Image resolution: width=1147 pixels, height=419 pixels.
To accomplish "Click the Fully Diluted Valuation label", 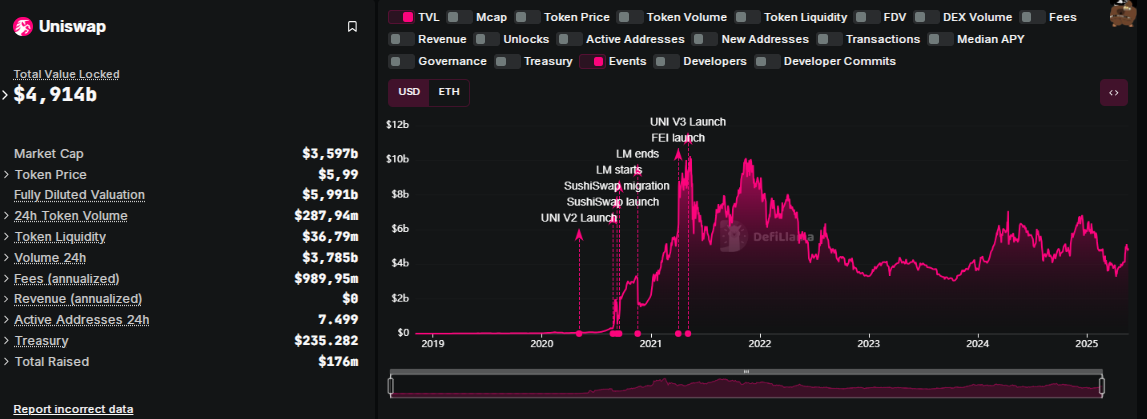I will [80, 195].
